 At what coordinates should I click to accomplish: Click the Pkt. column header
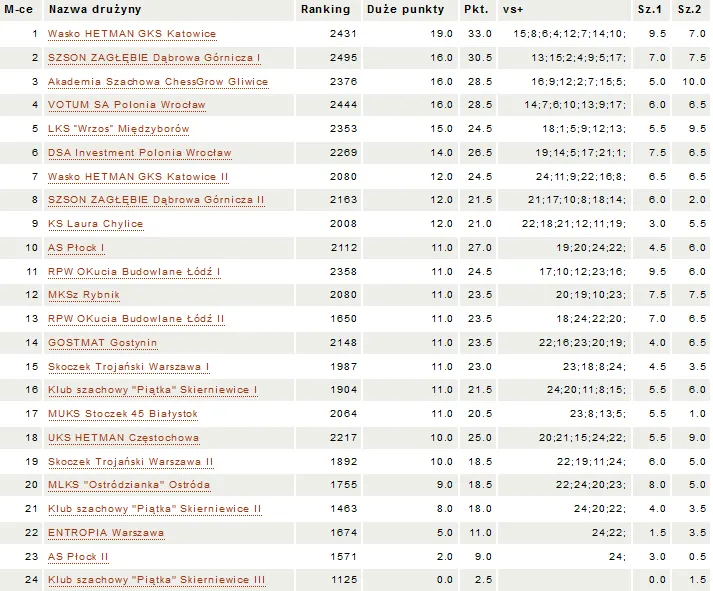pyautogui.click(x=476, y=9)
